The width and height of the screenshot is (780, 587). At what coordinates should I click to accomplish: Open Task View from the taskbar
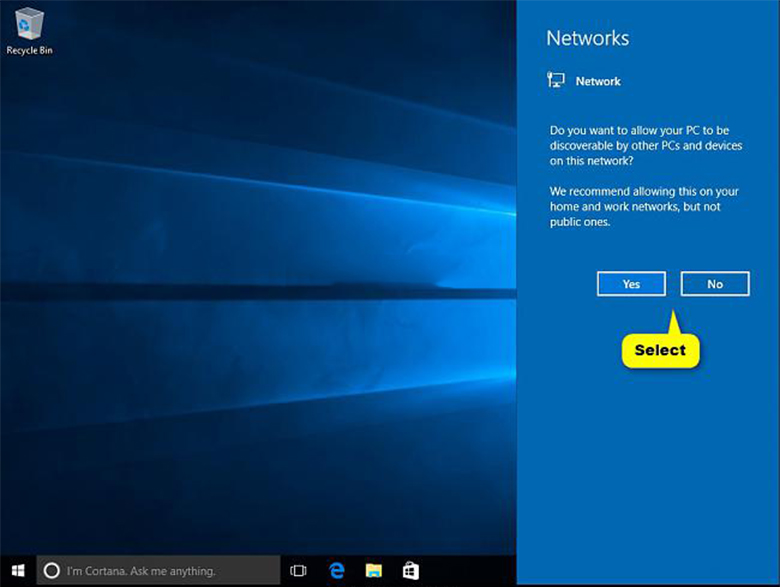pyautogui.click(x=298, y=571)
